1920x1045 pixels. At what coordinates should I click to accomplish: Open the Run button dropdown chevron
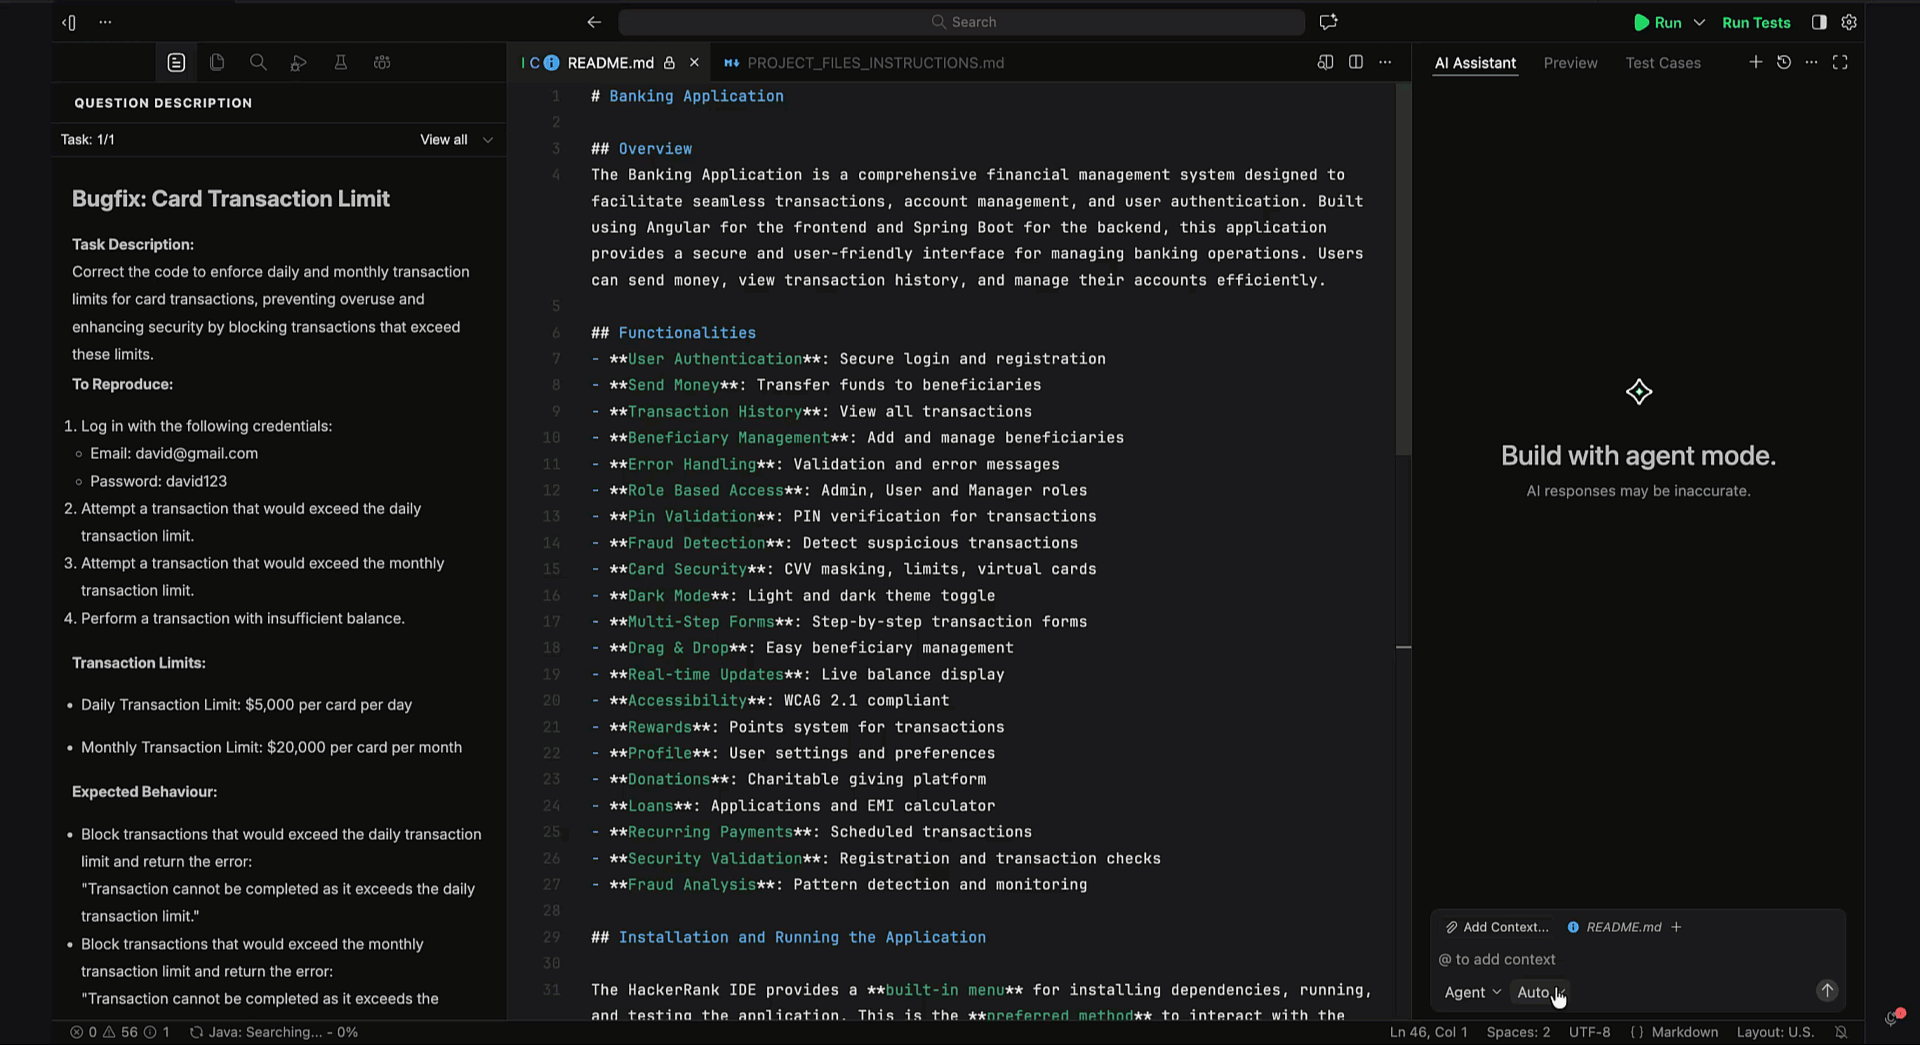pyautogui.click(x=1700, y=22)
